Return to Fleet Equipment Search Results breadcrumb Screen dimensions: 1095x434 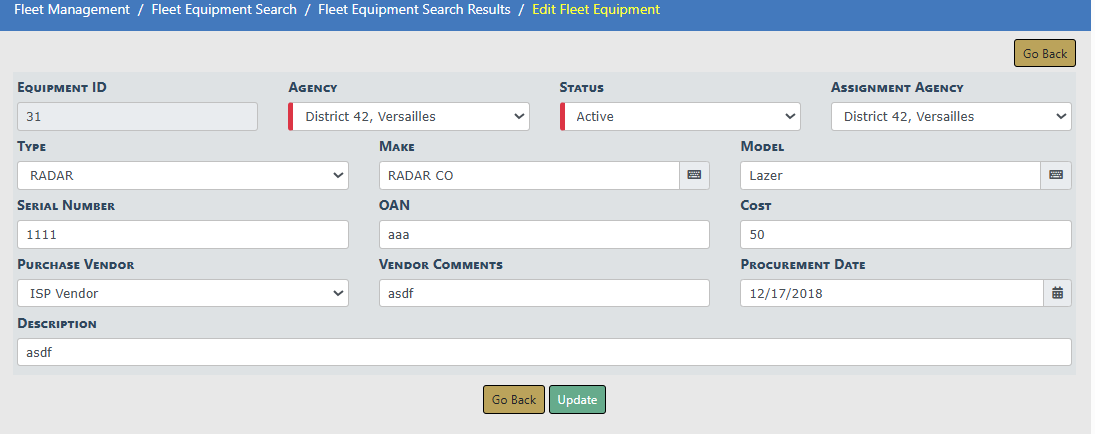point(414,10)
